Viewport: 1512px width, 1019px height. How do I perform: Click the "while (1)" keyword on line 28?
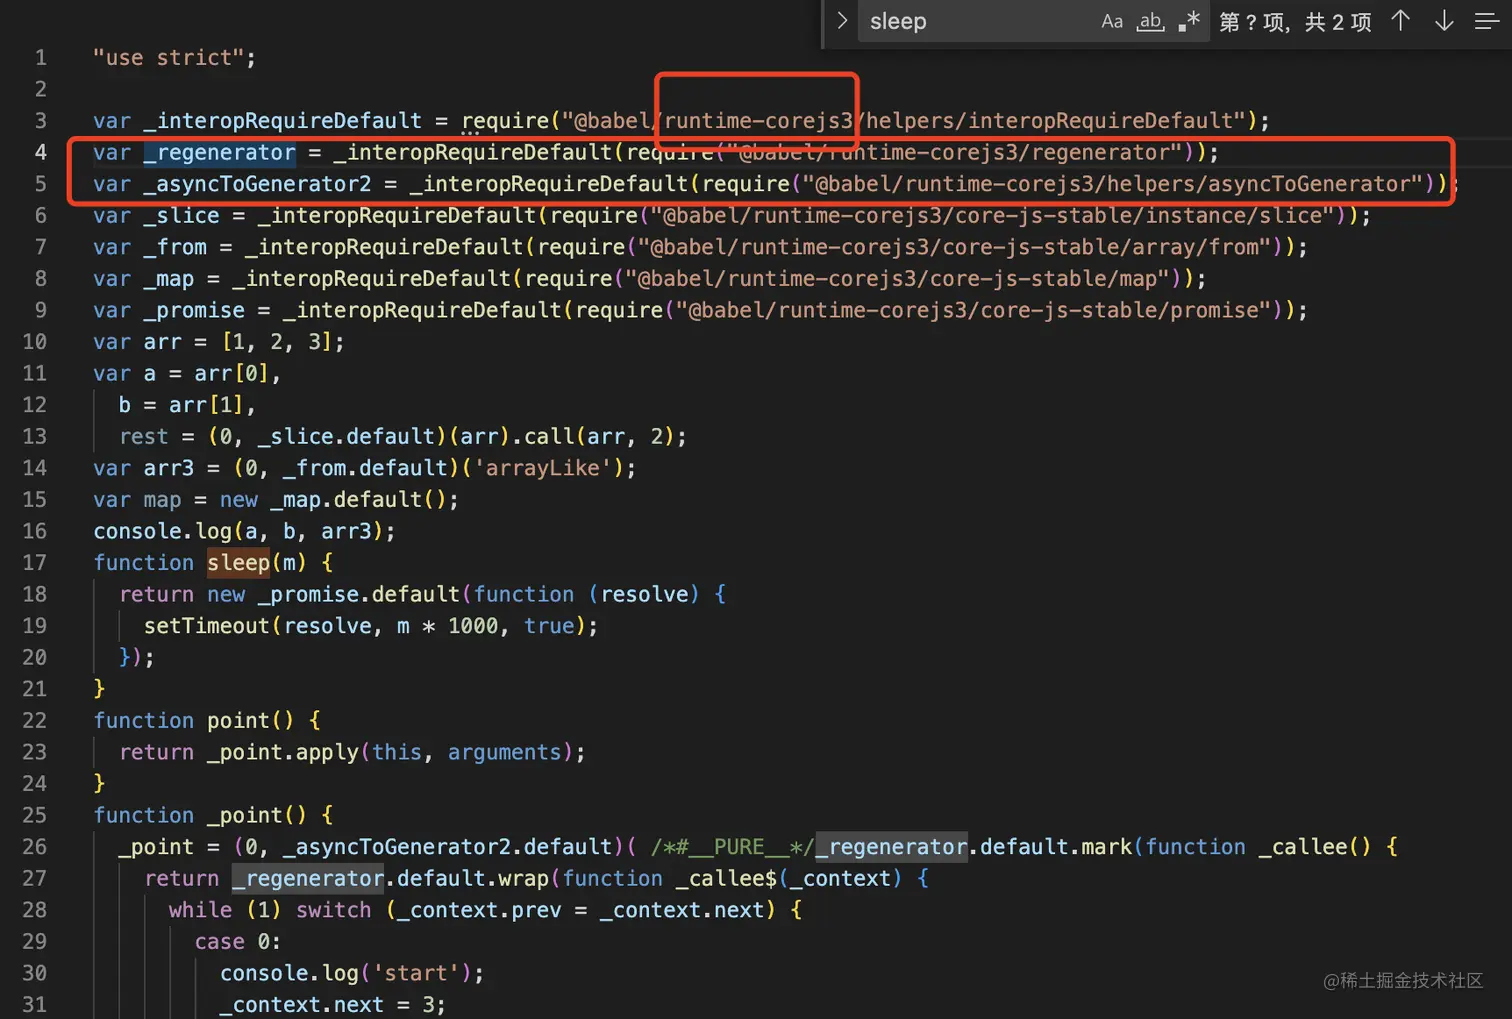click(x=225, y=910)
